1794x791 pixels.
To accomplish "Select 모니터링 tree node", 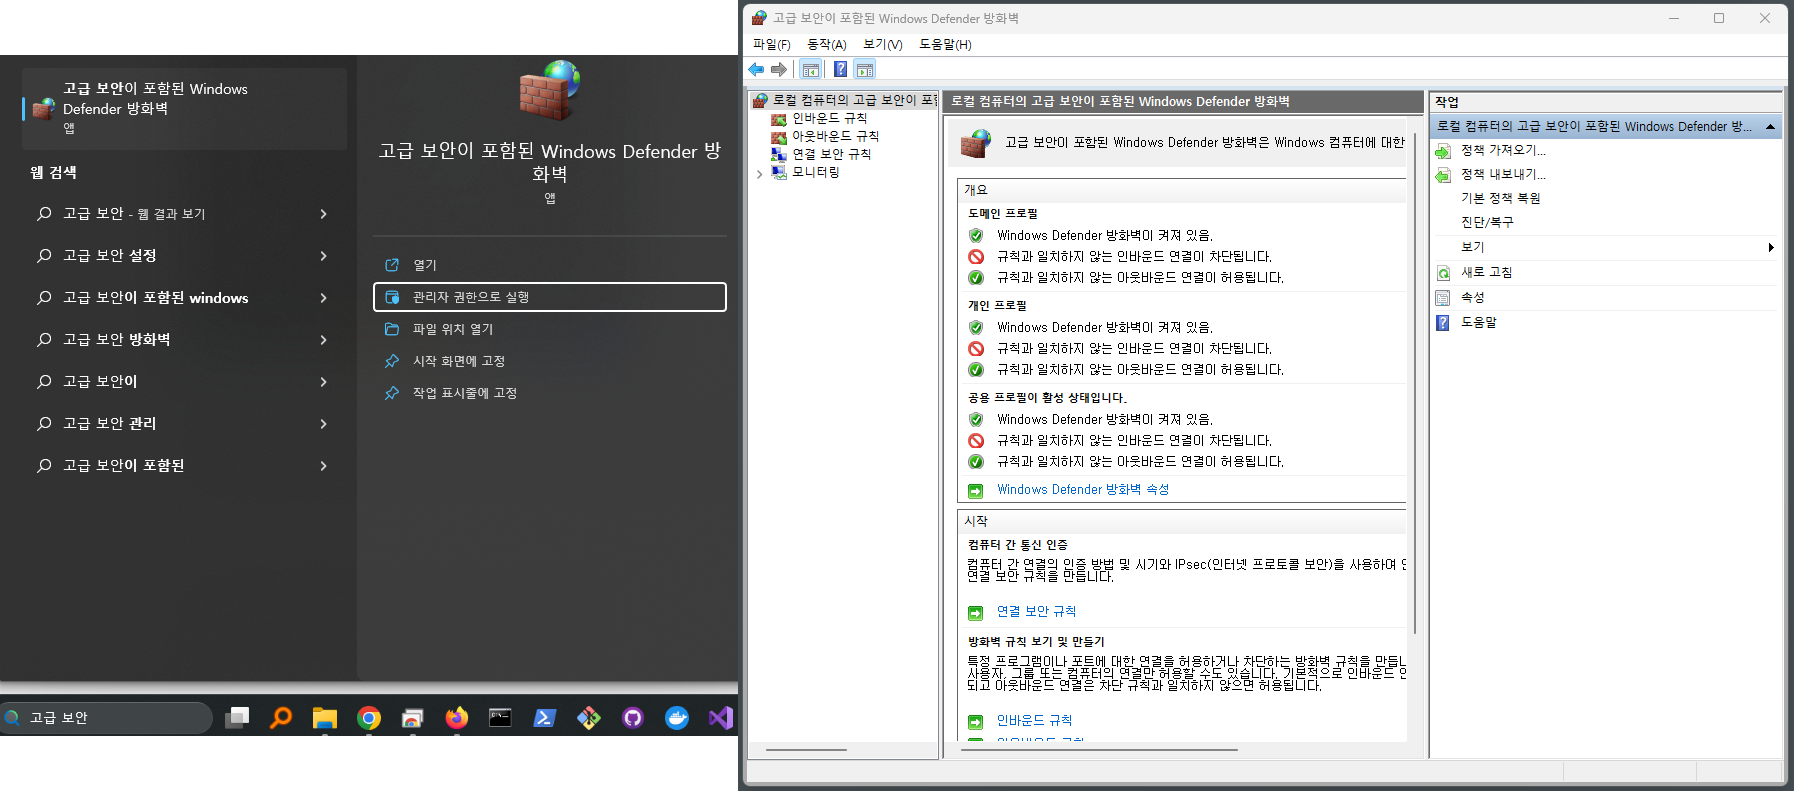I will (815, 172).
